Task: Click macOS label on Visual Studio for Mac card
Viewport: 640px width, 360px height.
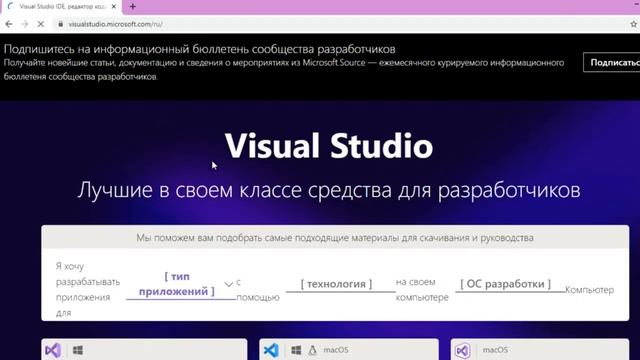Action: (x=495, y=350)
